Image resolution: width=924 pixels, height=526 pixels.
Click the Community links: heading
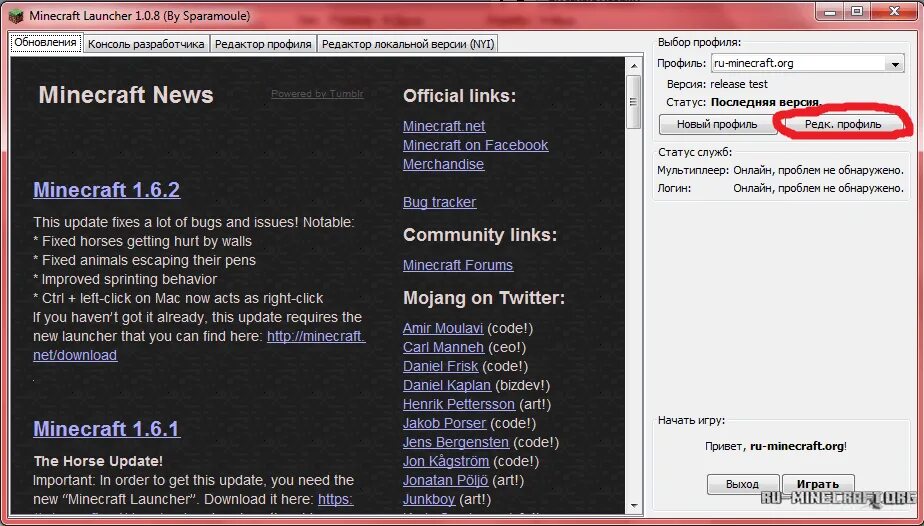click(480, 235)
